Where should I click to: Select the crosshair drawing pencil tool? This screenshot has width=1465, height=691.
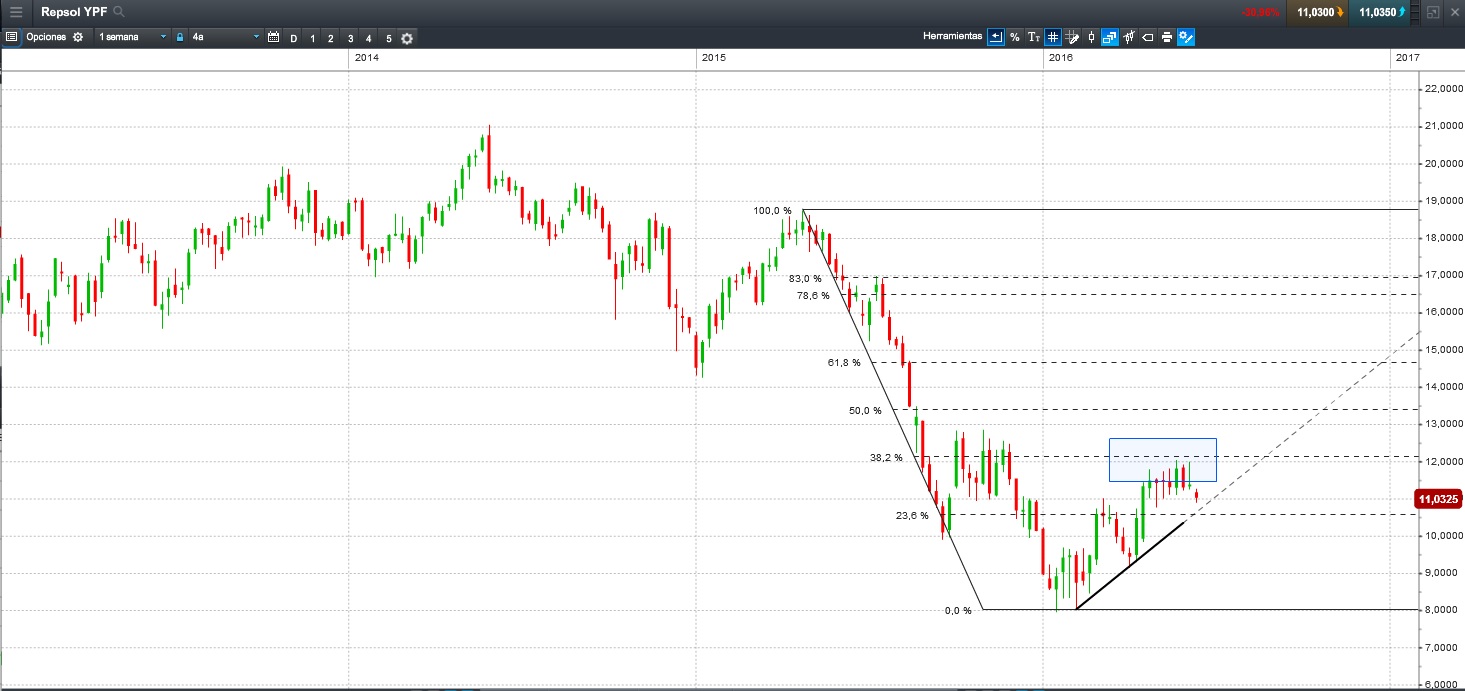click(1072, 37)
